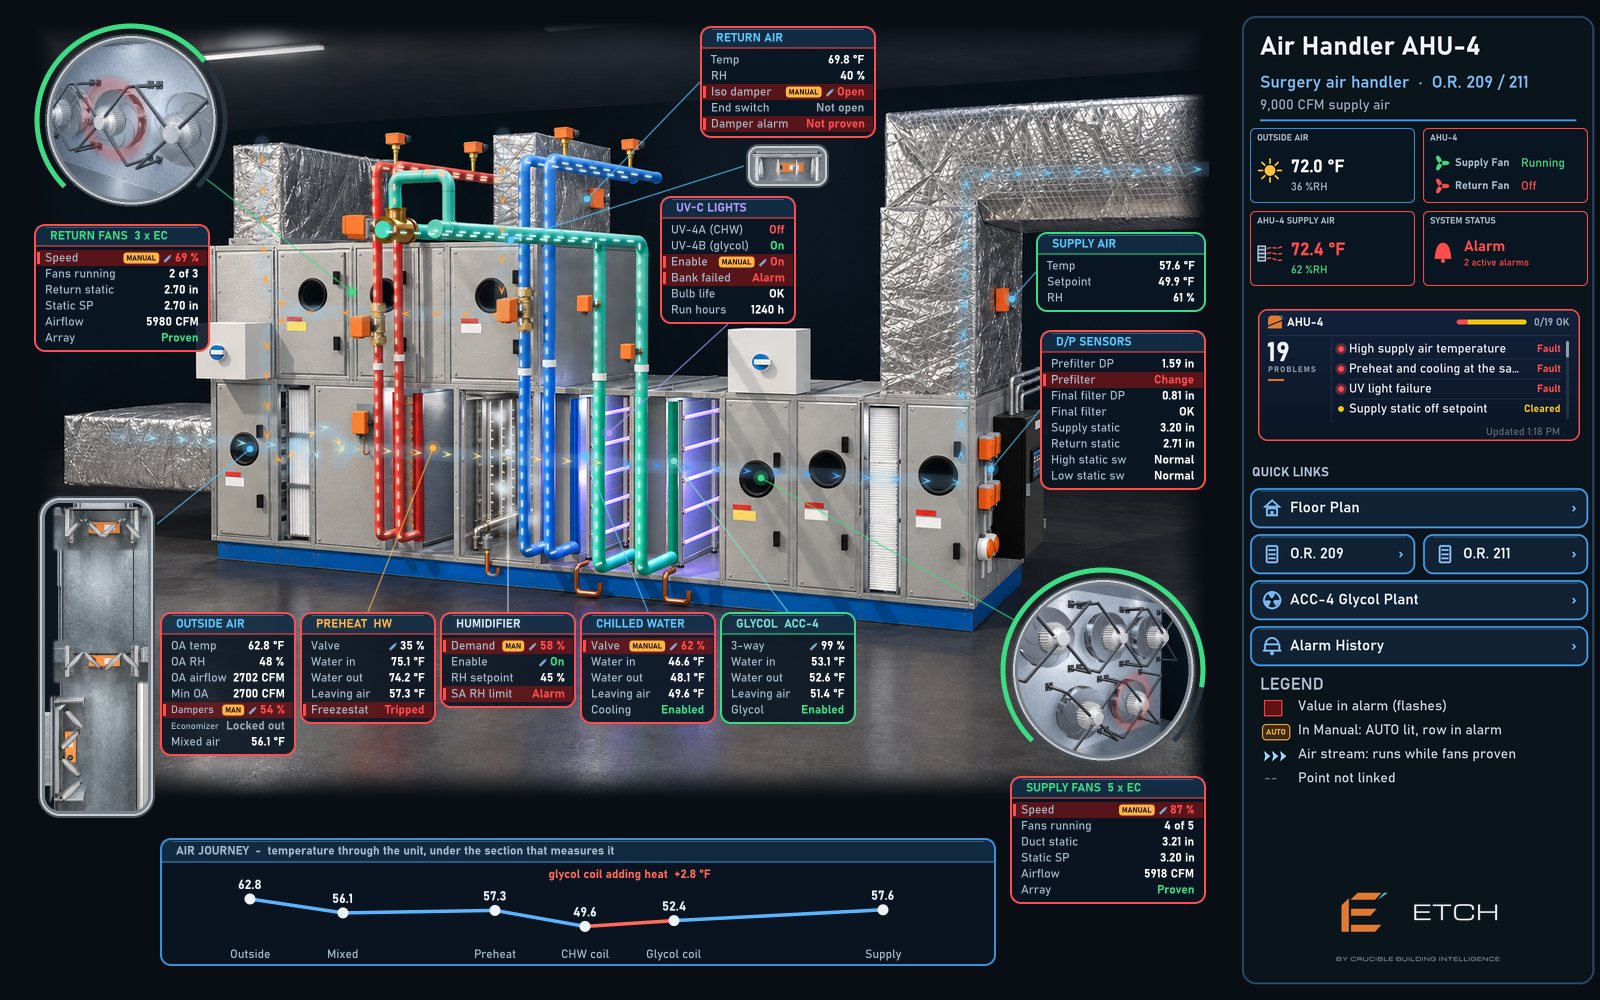Toggle MANUAL badge on Supply Fans Speed
The width and height of the screenshot is (1600, 1000).
pos(1136,810)
